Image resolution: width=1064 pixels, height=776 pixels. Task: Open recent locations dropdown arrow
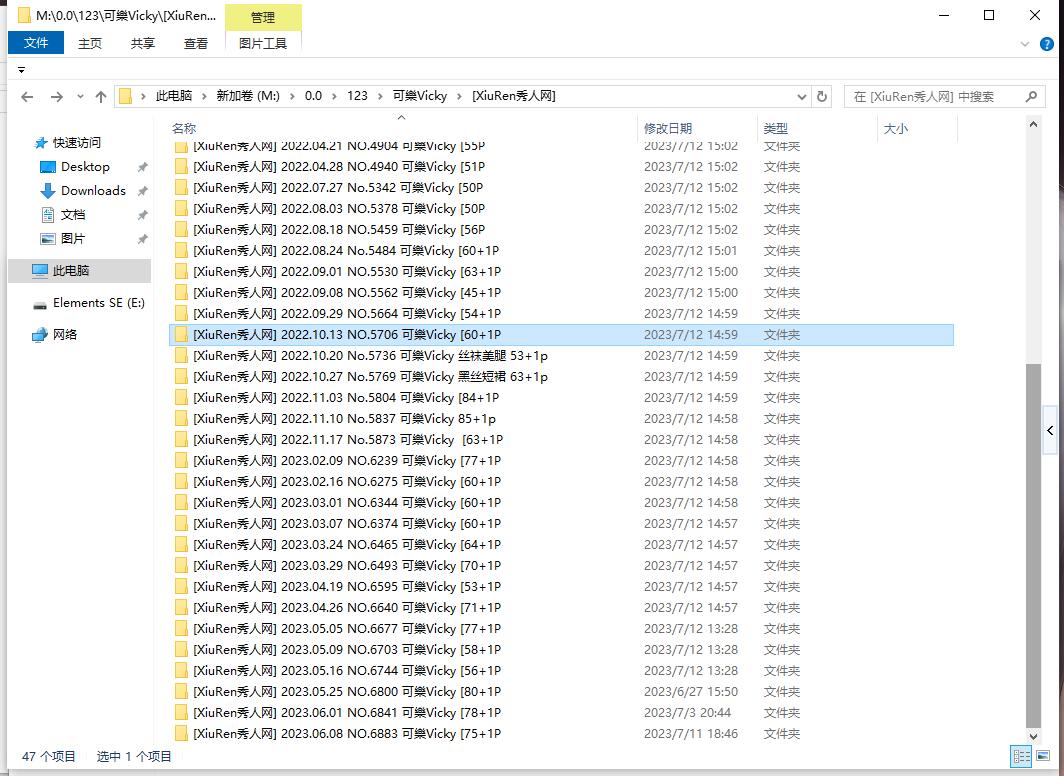tap(80, 97)
